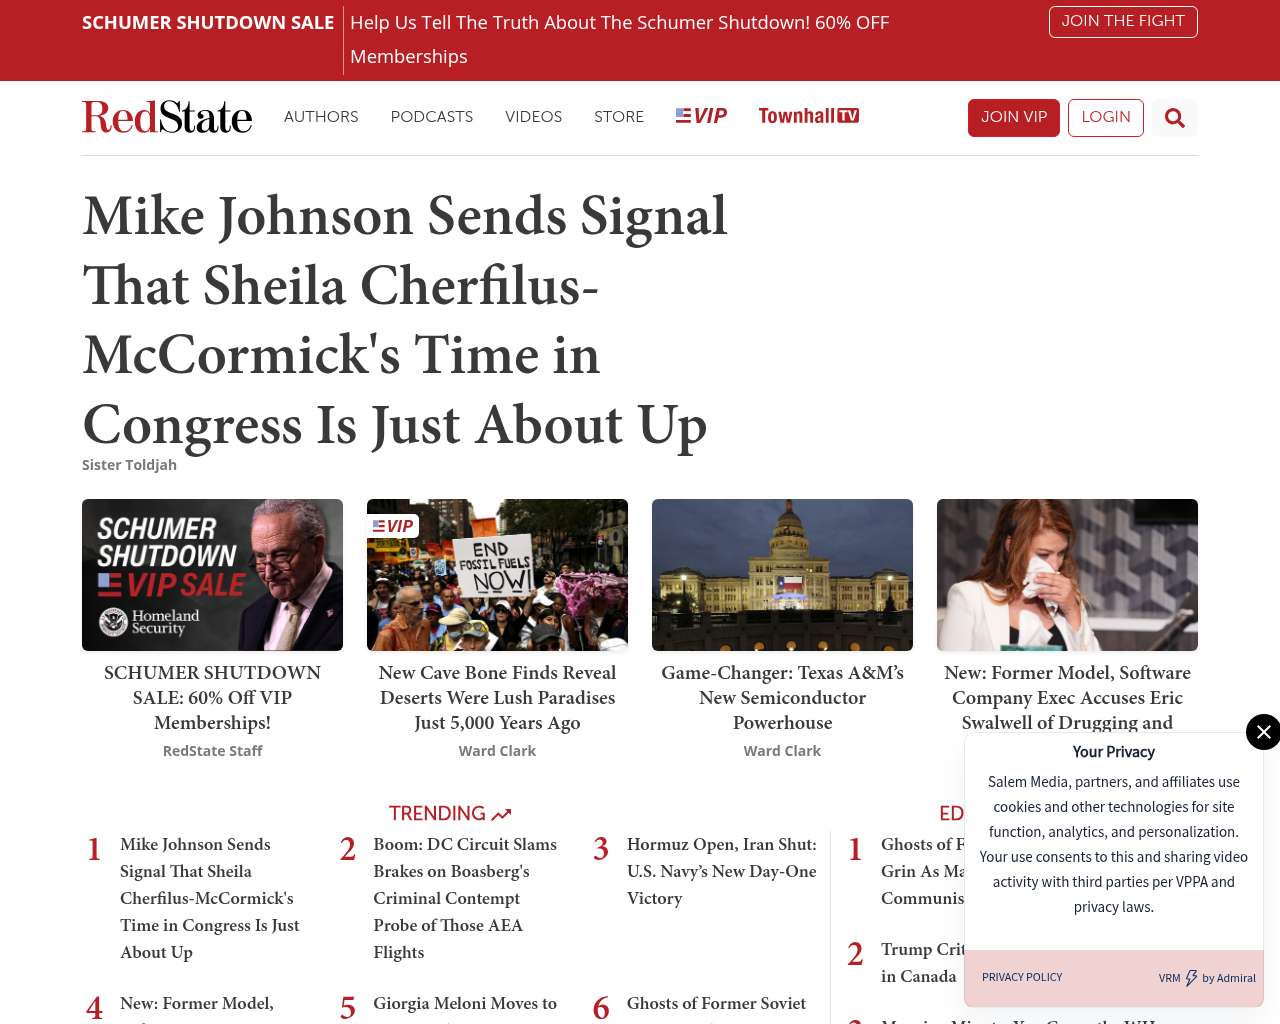Viewport: 1280px width, 1024px height.
Task: Open trending Giorgia Meloni Moves story
Action: 465,1004
